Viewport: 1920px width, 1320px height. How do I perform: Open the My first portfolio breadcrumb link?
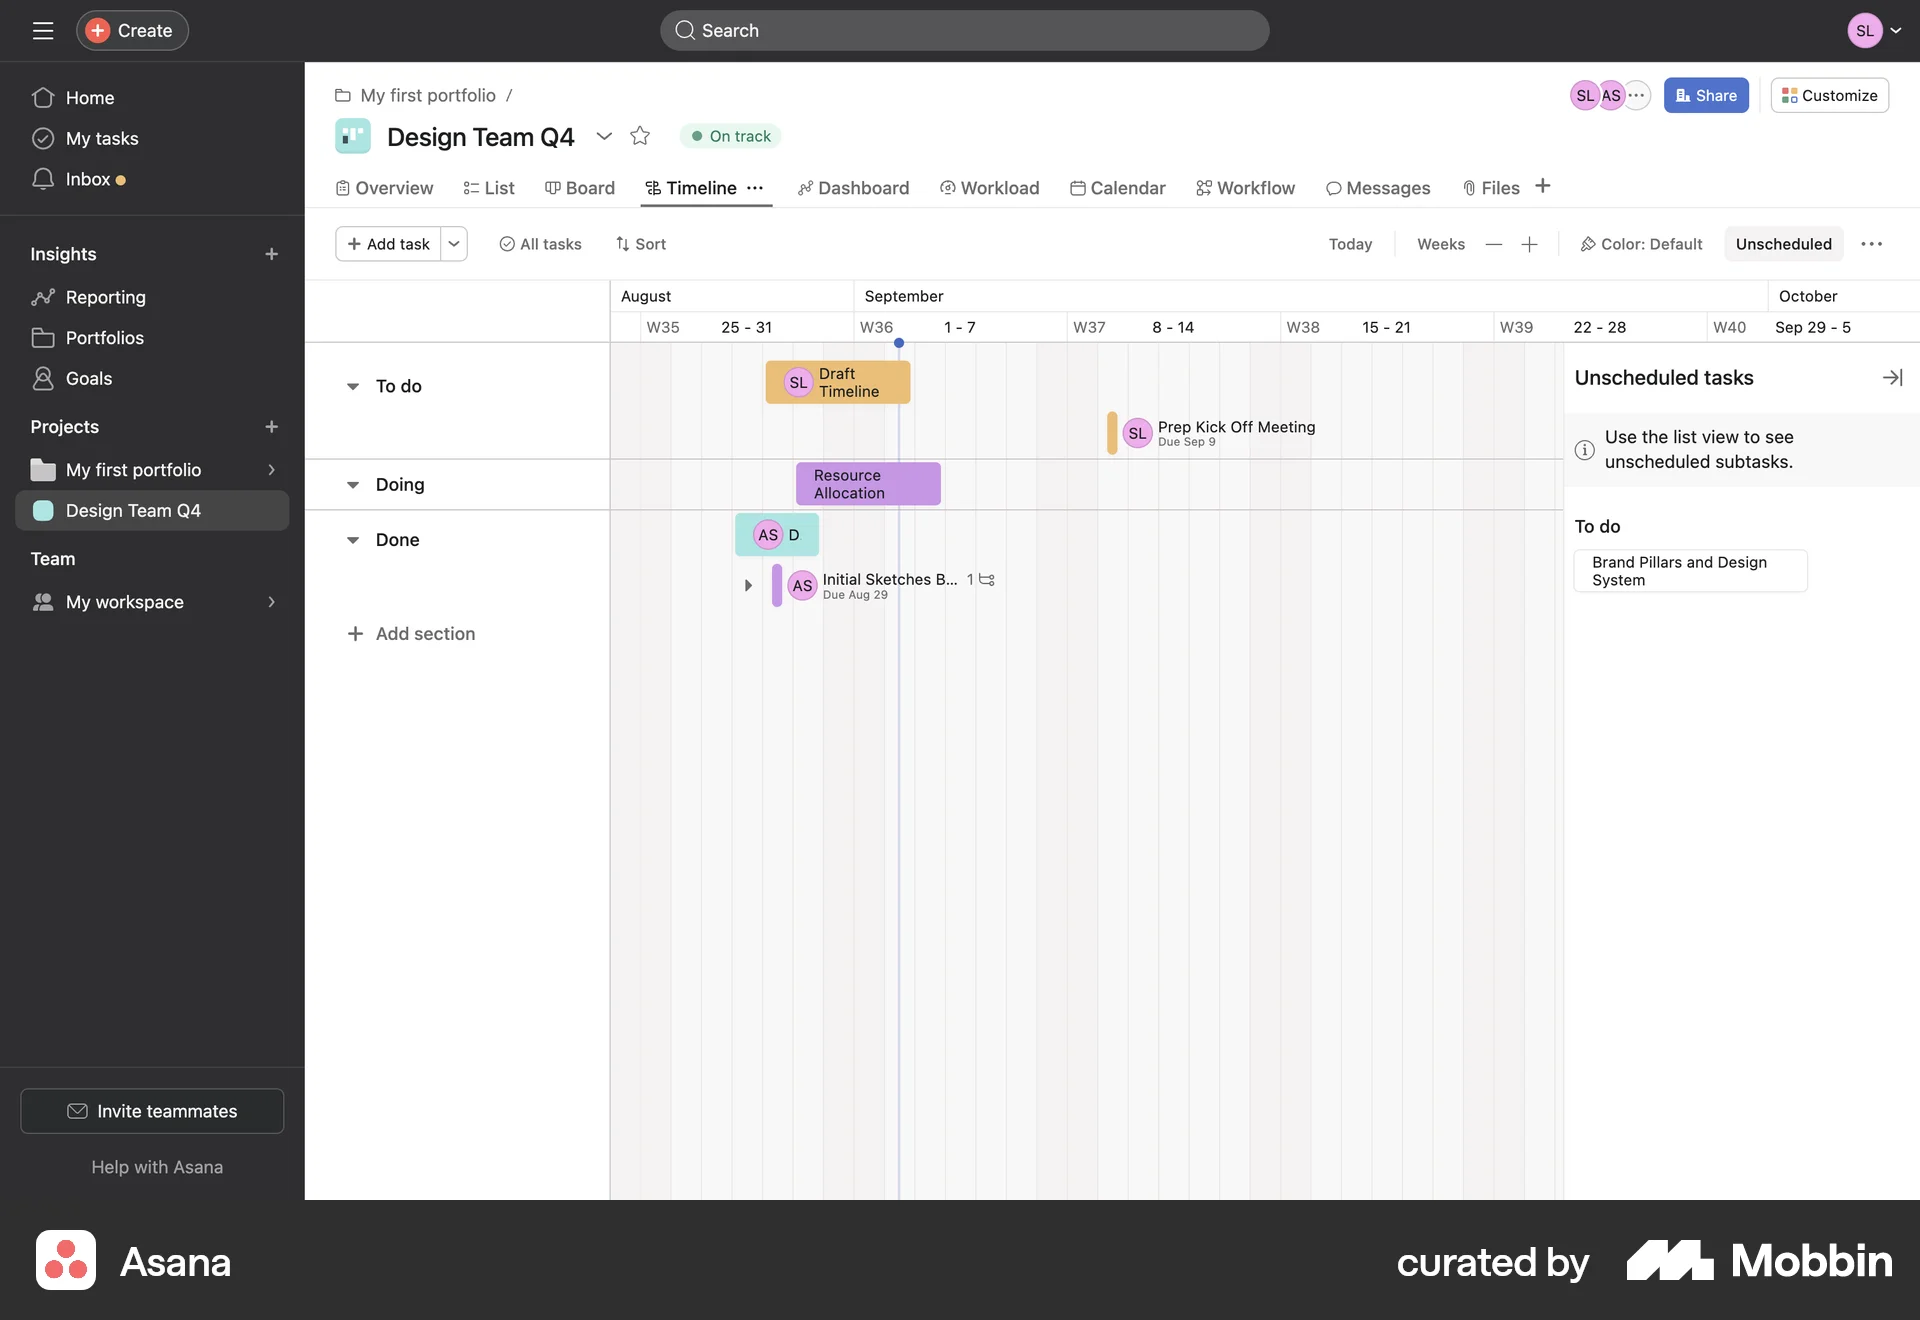(x=427, y=95)
